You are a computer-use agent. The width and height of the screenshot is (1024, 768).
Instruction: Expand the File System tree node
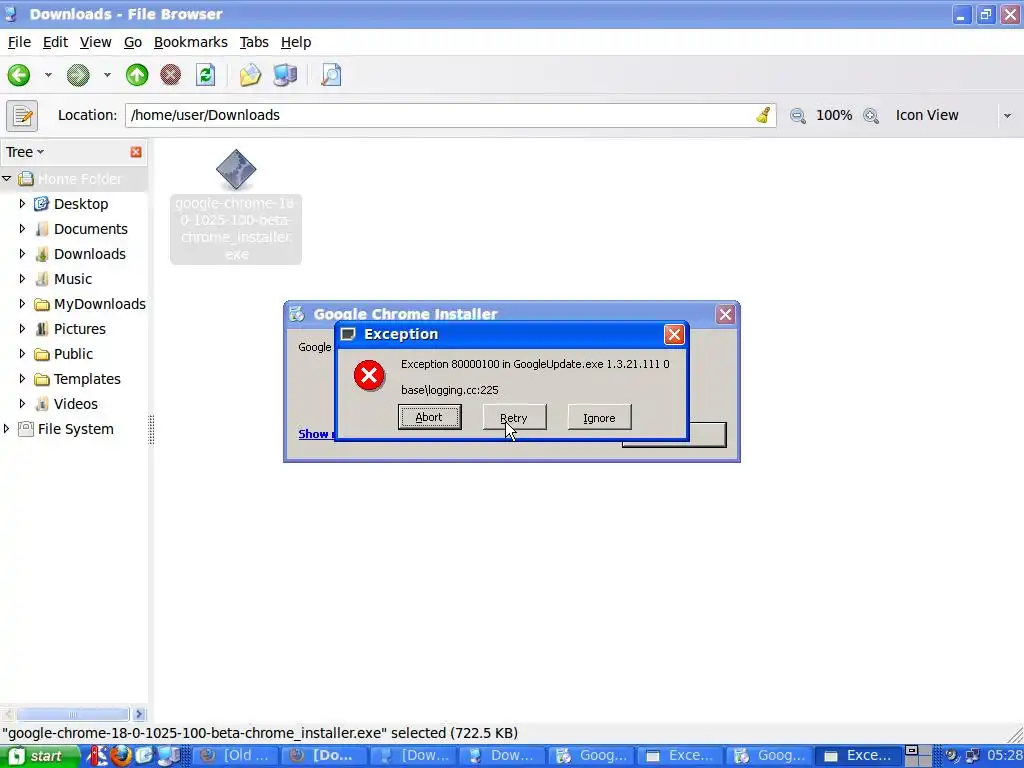7,428
